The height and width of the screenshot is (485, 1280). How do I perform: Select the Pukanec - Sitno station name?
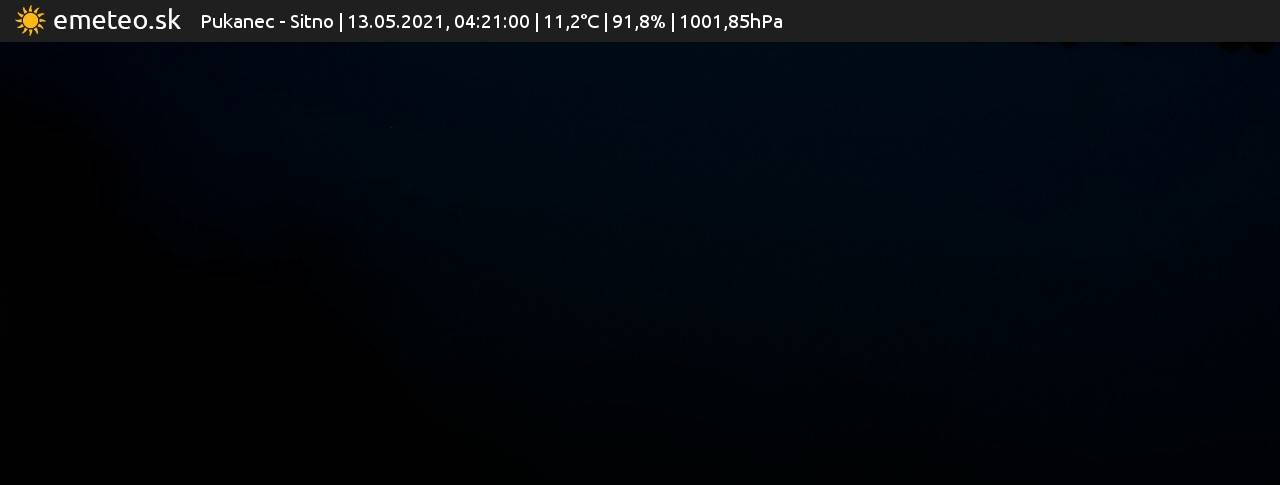[267, 22]
